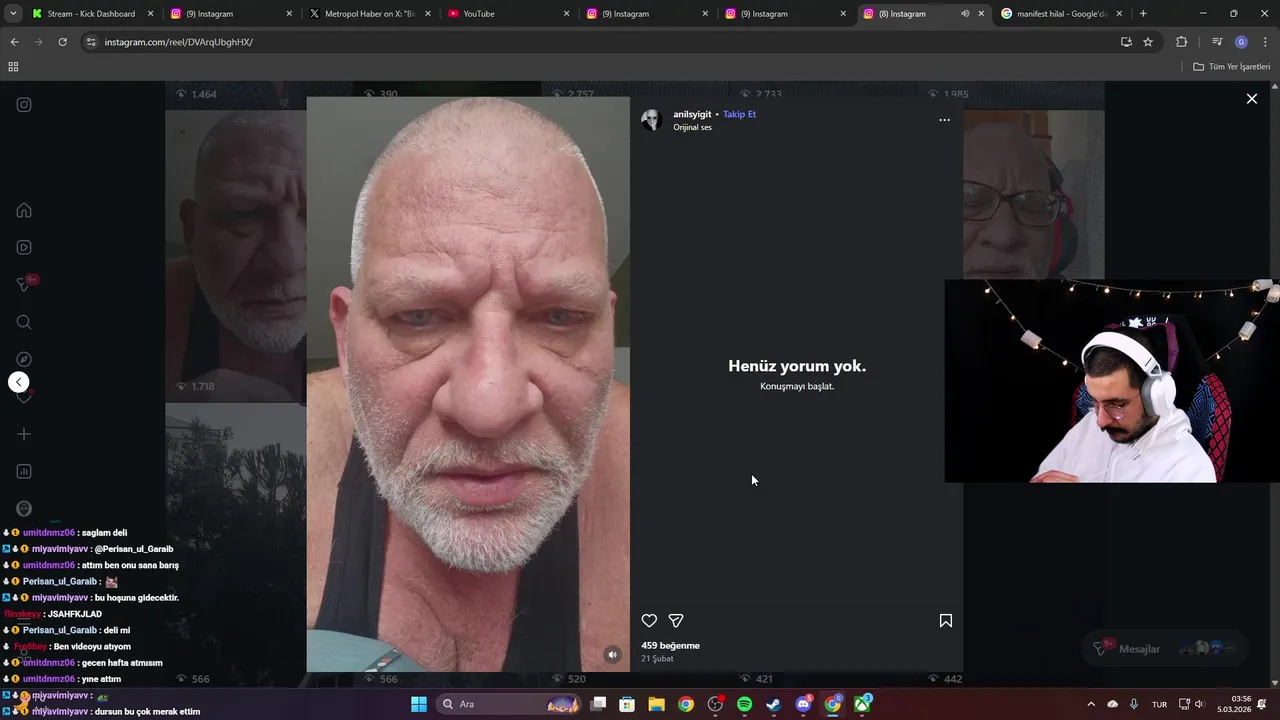
Task: Open the Orijinal ses audio link
Action: 692,128
